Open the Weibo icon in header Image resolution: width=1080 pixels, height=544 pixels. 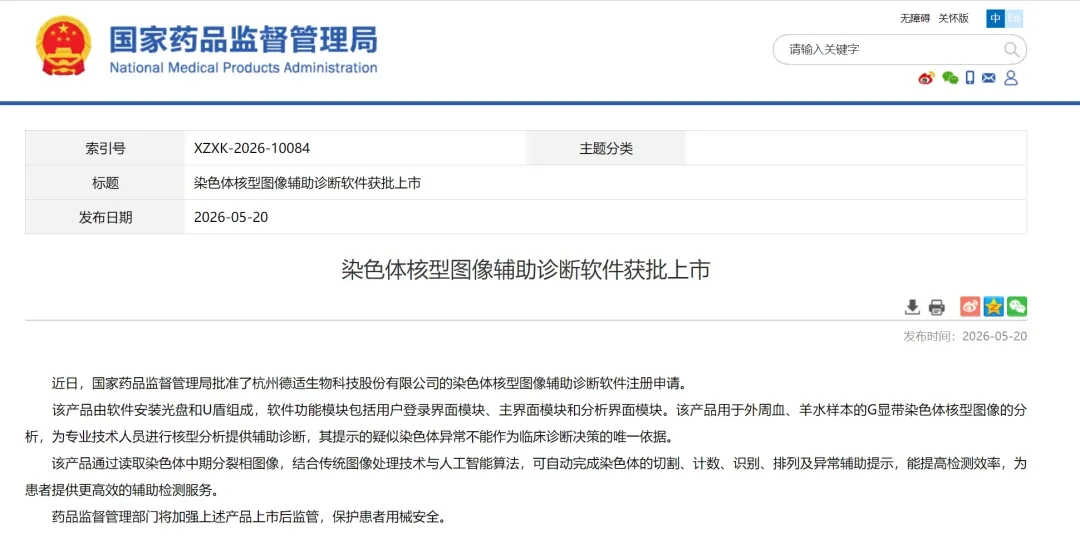point(926,78)
